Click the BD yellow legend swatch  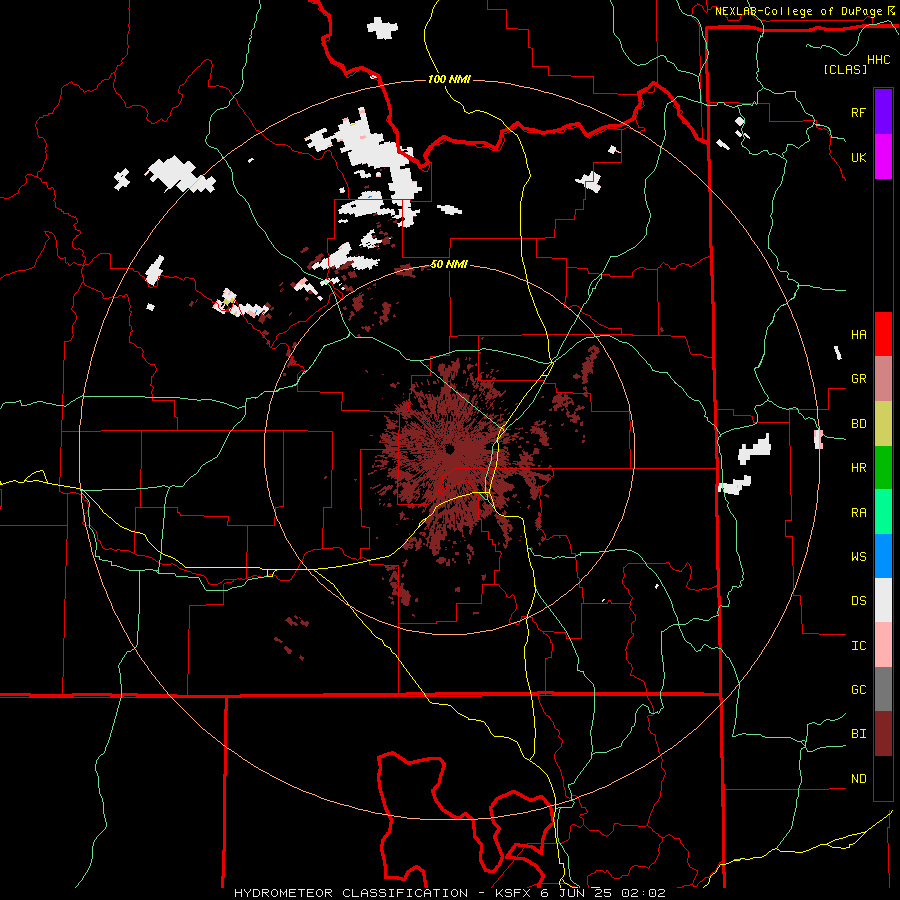pos(883,424)
